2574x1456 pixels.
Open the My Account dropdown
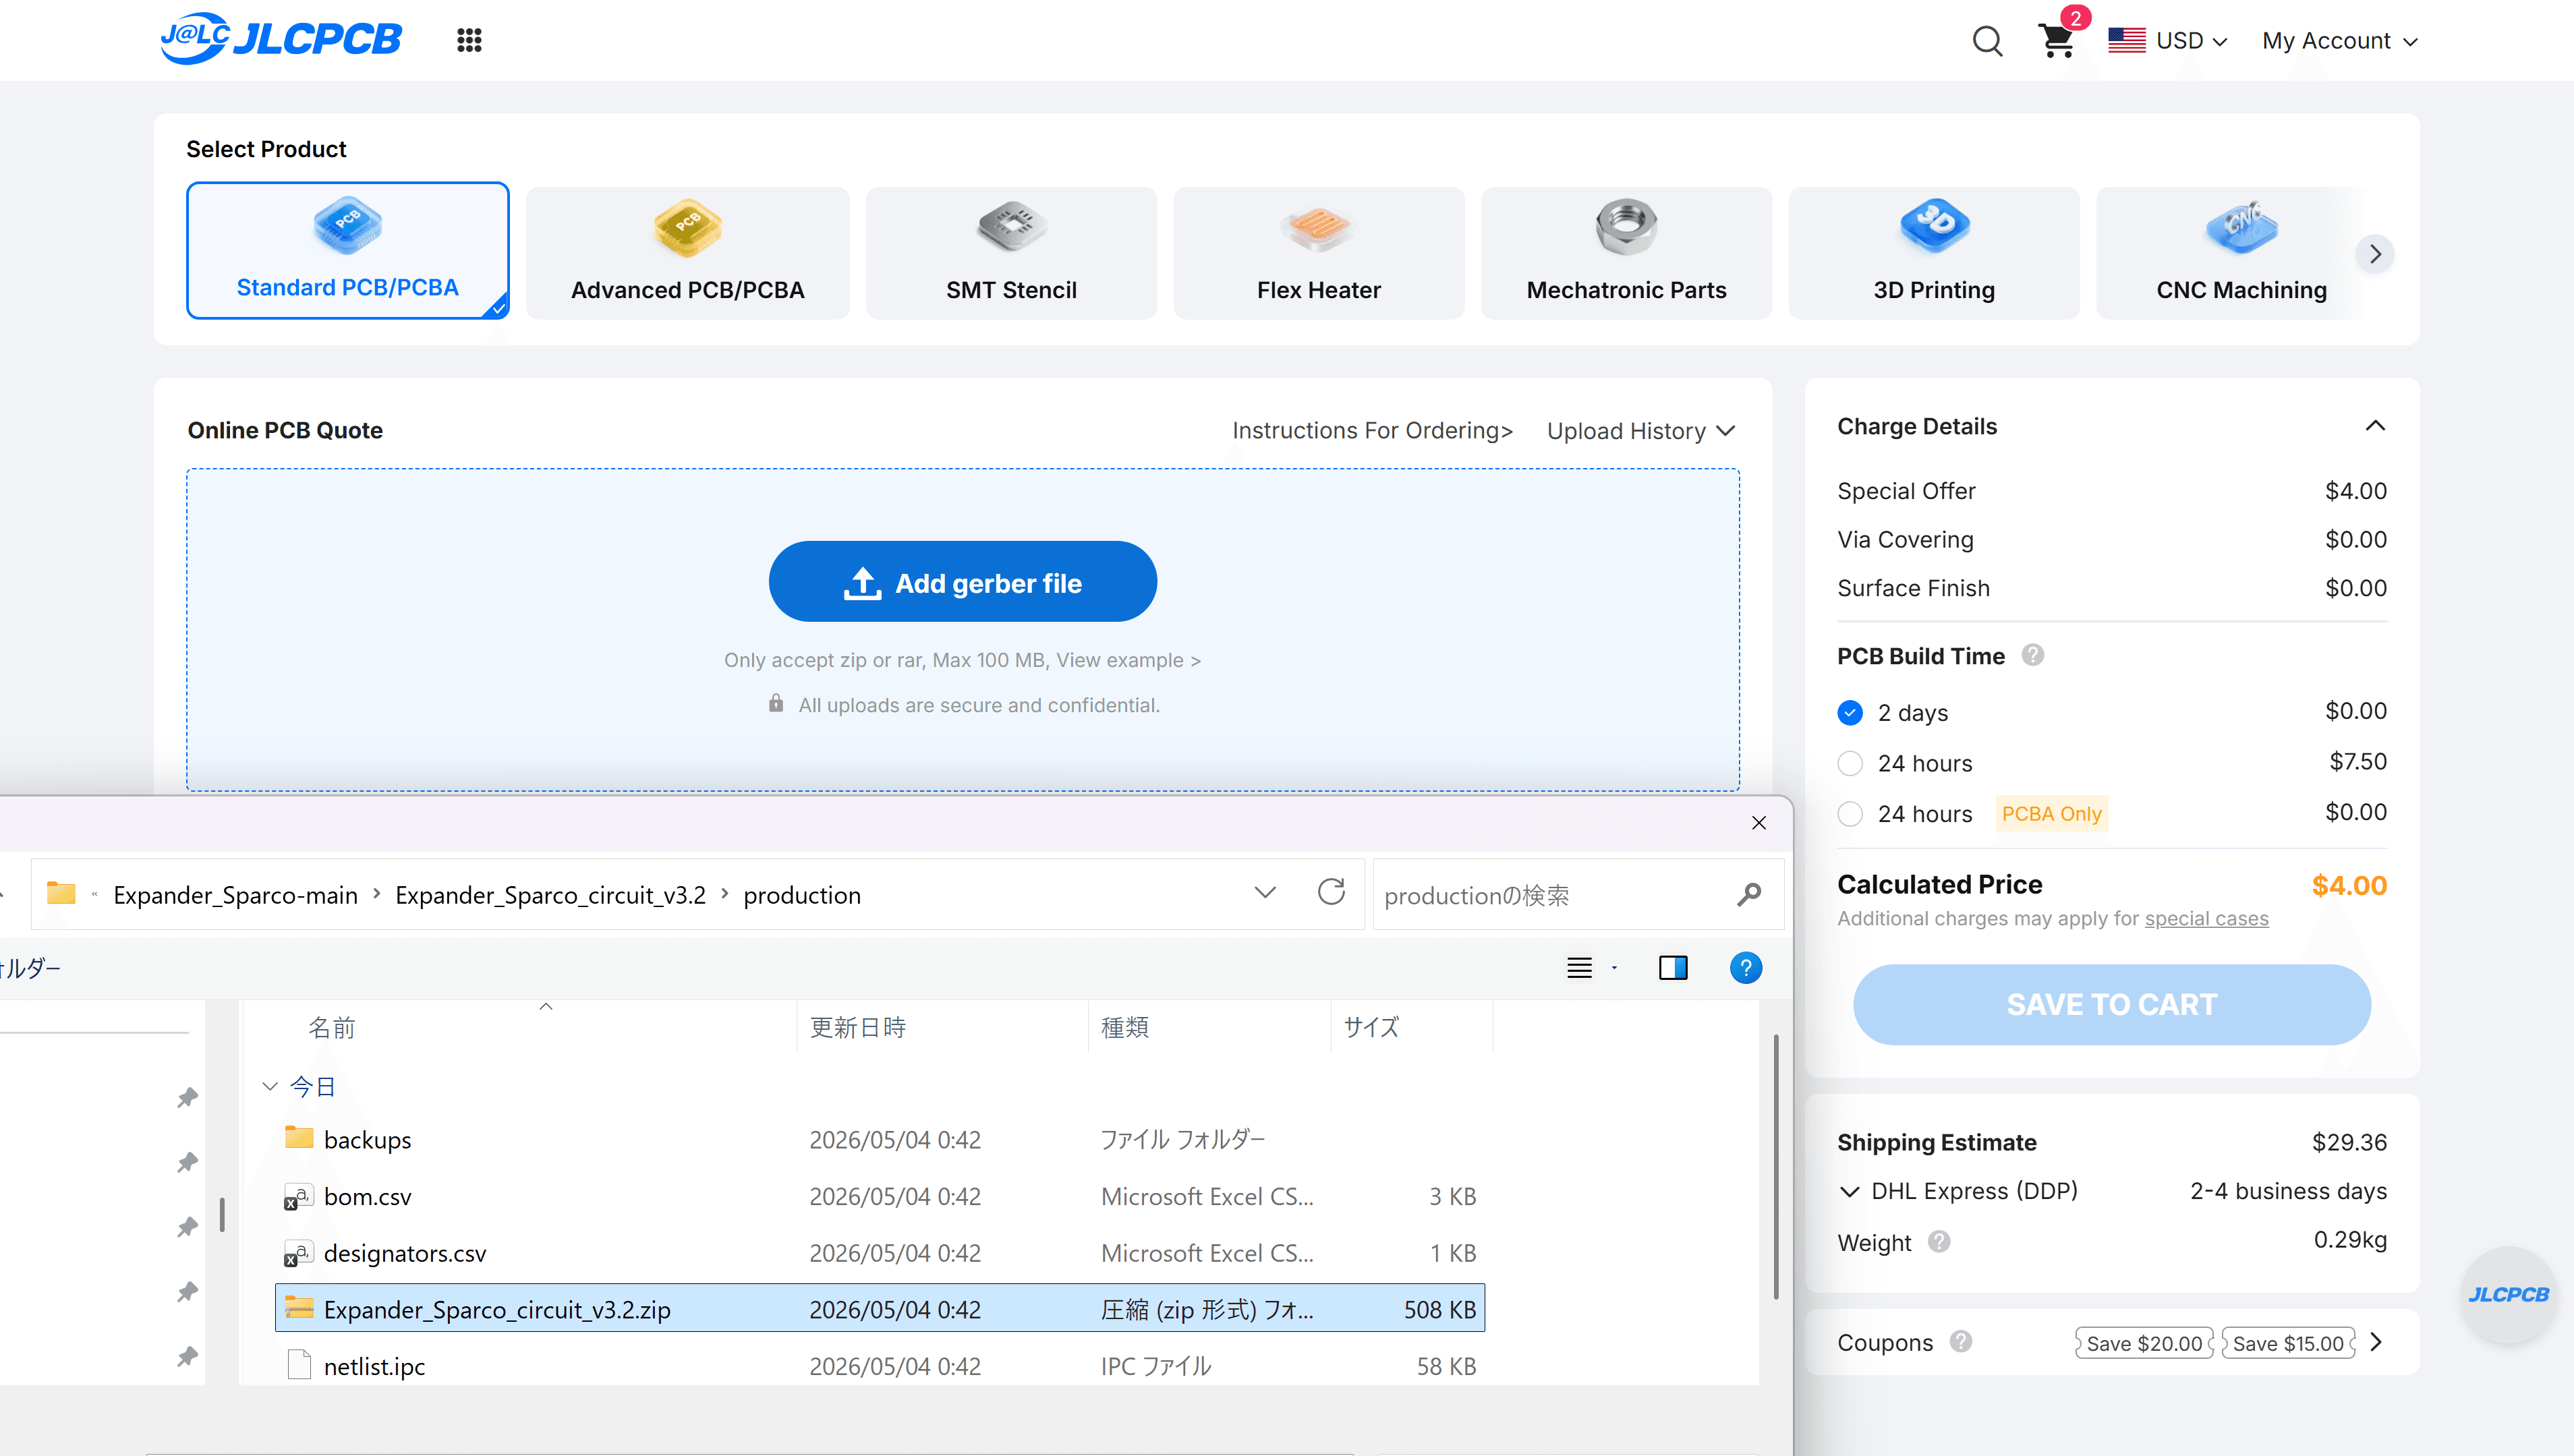[2340, 41]
